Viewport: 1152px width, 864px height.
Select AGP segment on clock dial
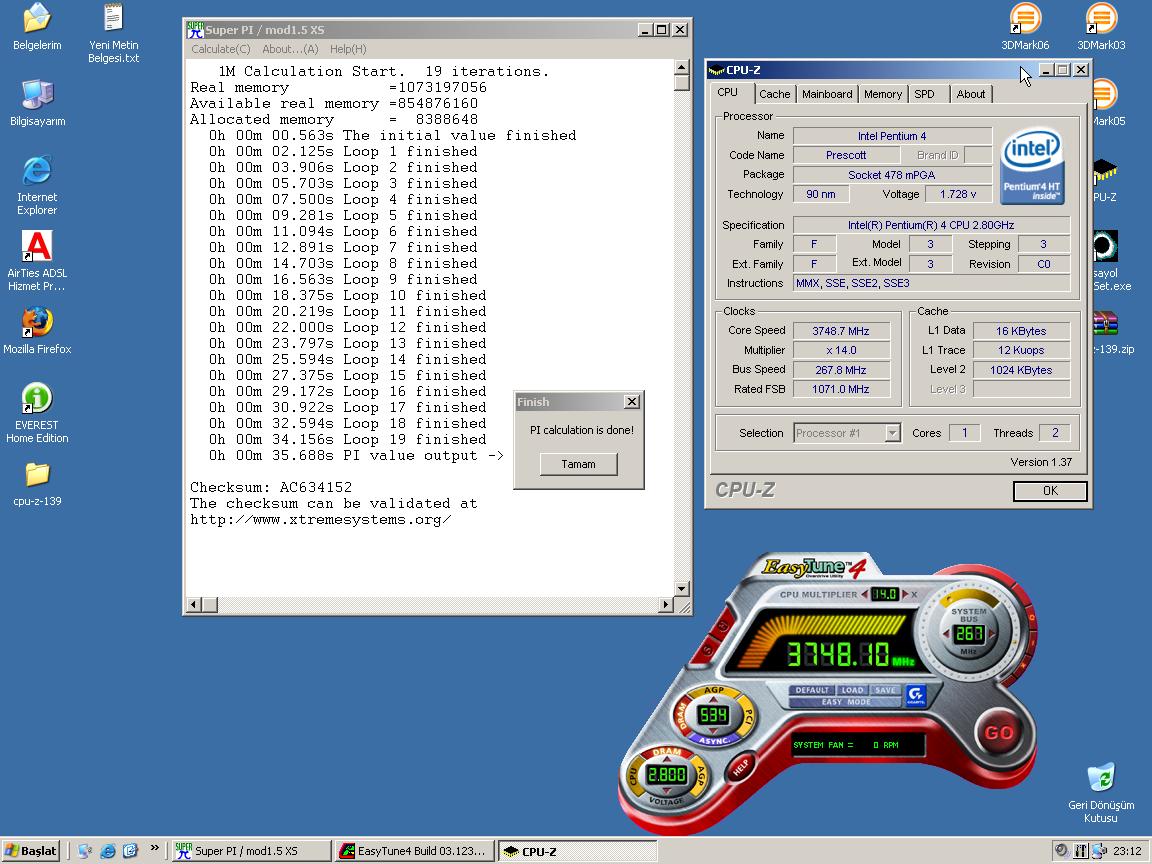714,691
